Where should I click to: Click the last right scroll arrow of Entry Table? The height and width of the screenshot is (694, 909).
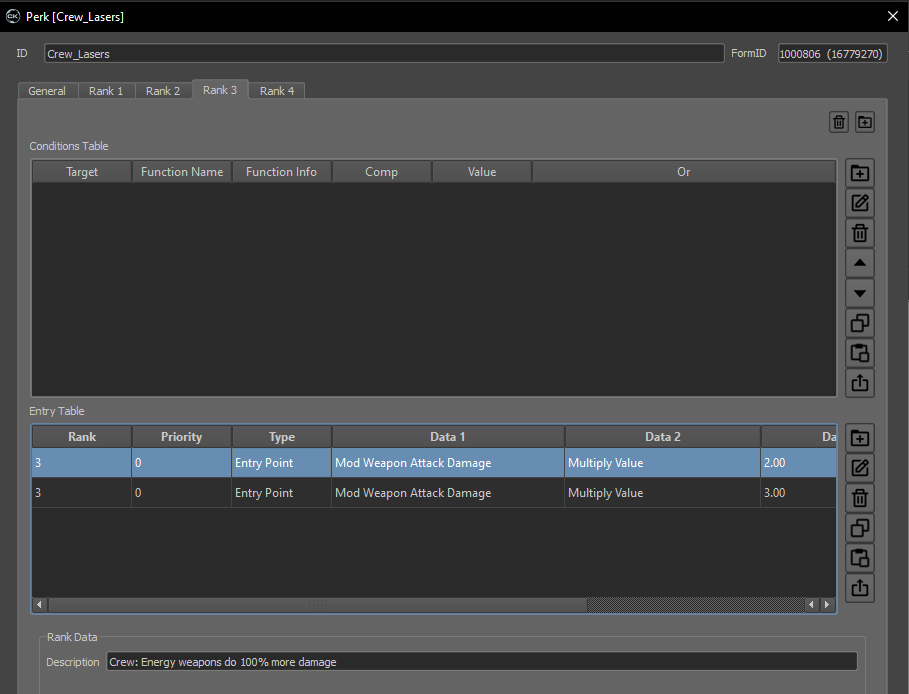pyautogui.click(x=827, y=605)
